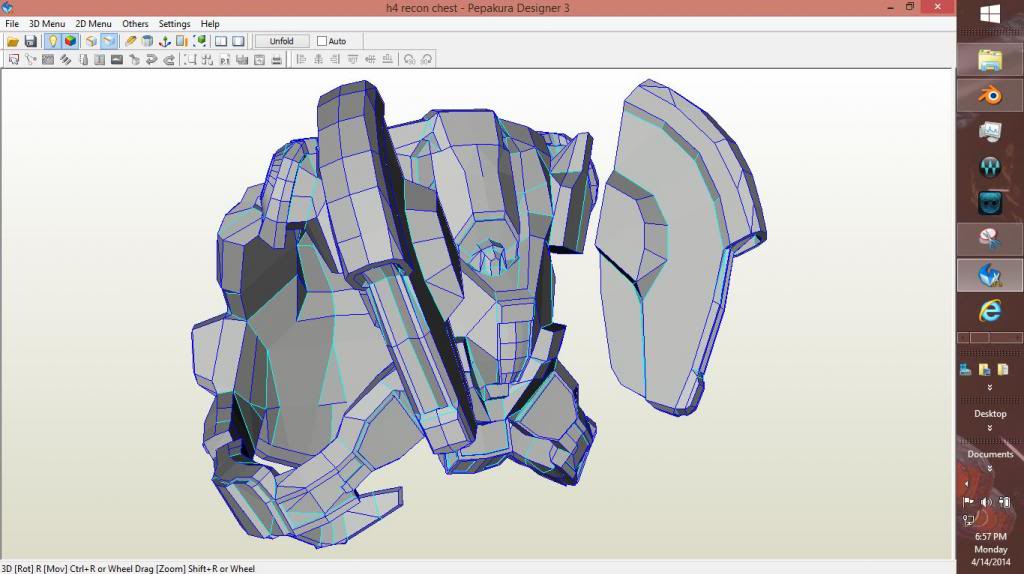Open the File menu
Screen dimensions: 1024x574
click(12, 24)
